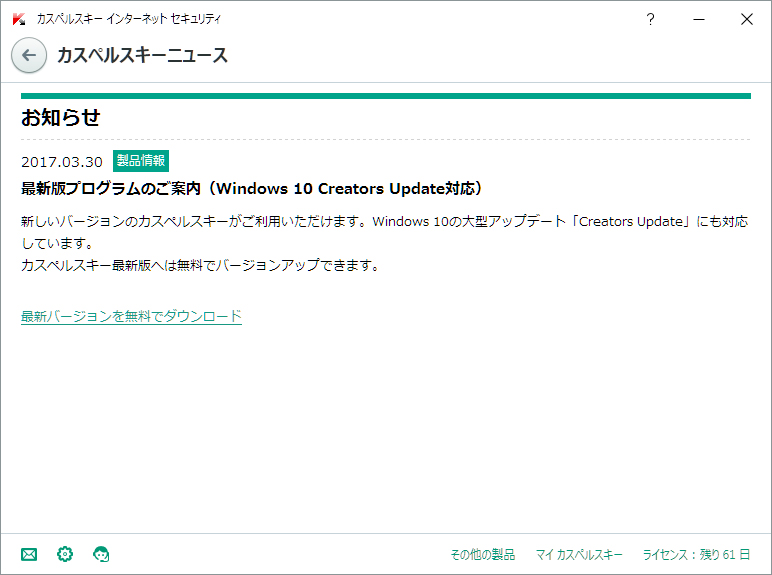Open the マイ カスペルスキー link
This screenshot has width=772, height=575.
point(578,555)
